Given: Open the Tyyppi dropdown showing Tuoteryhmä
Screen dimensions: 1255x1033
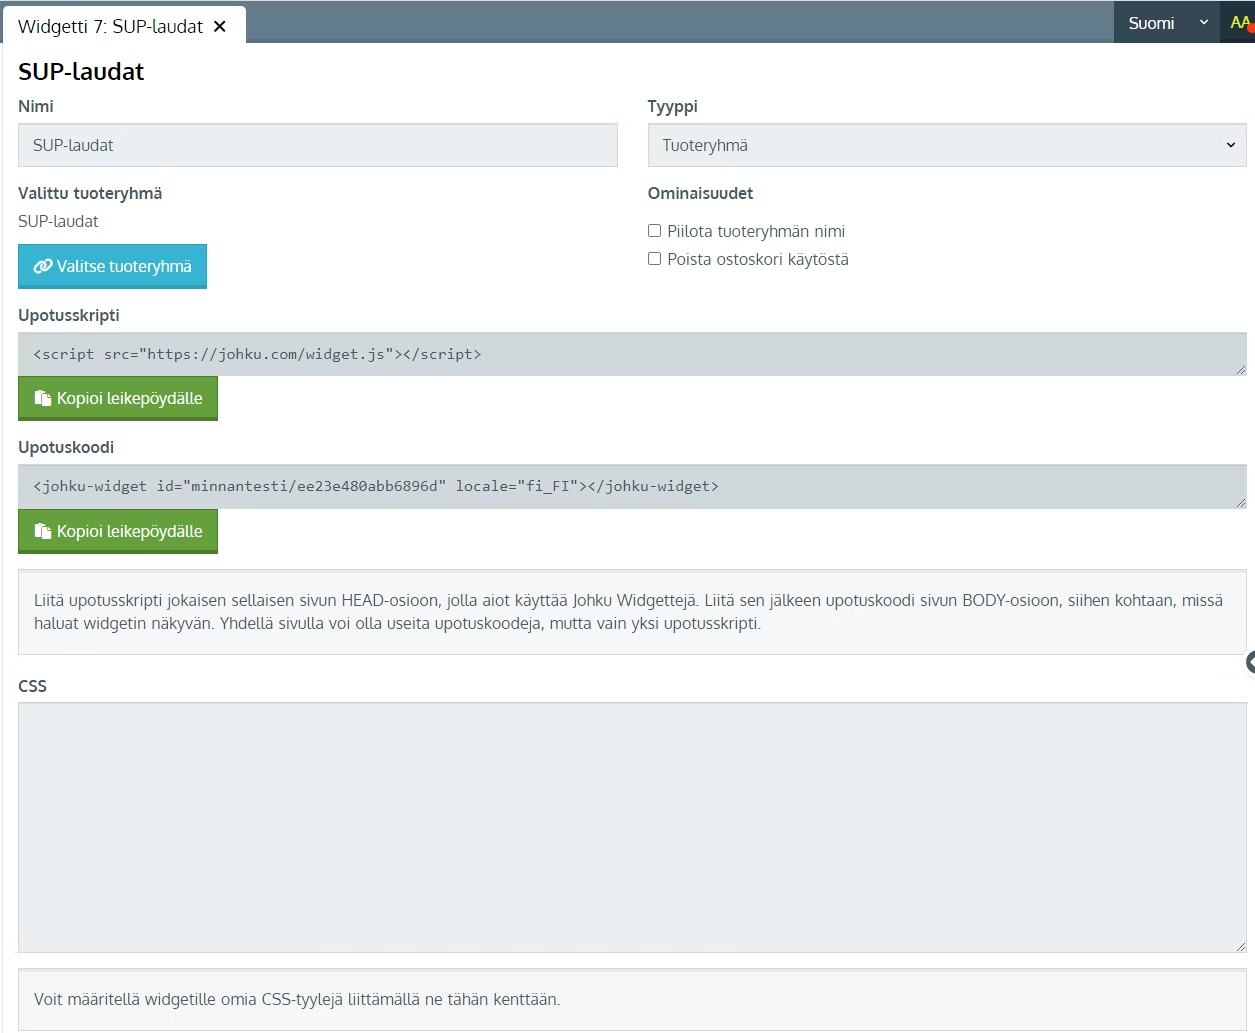Looking at the screenshot, I should [947, 145].
